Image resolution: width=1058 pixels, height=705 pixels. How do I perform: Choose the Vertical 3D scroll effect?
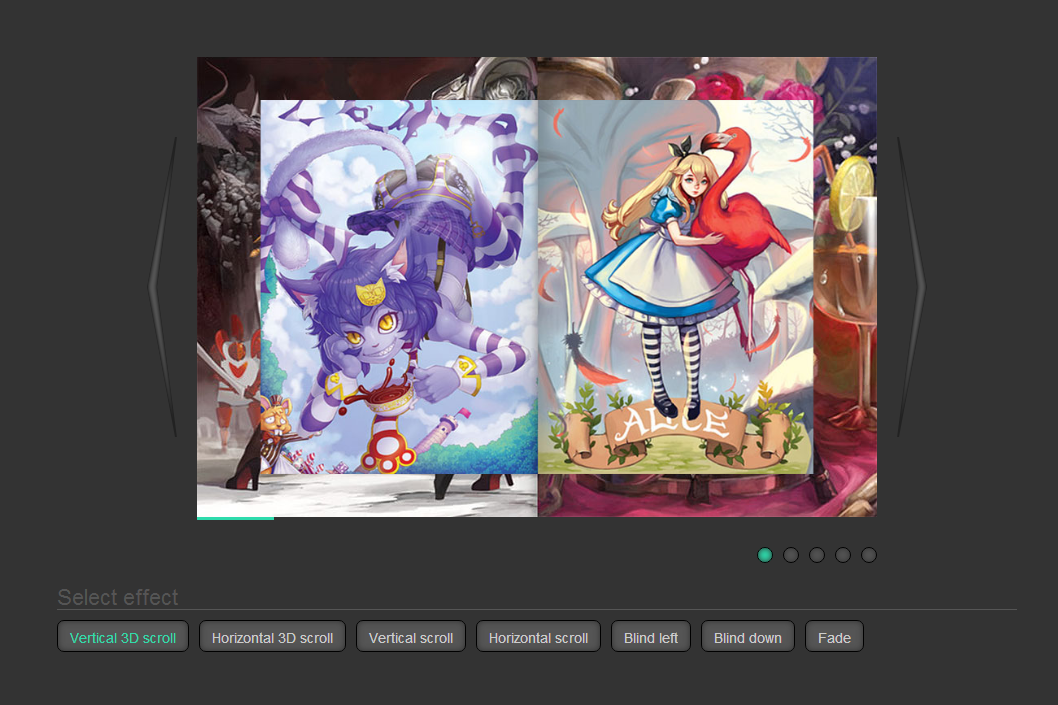[123, 636]
